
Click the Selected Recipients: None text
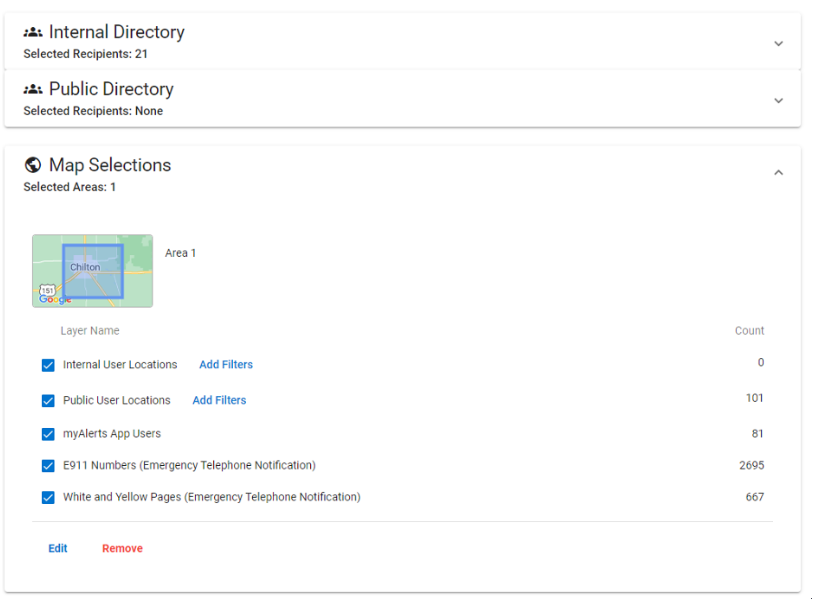[93, 111]
